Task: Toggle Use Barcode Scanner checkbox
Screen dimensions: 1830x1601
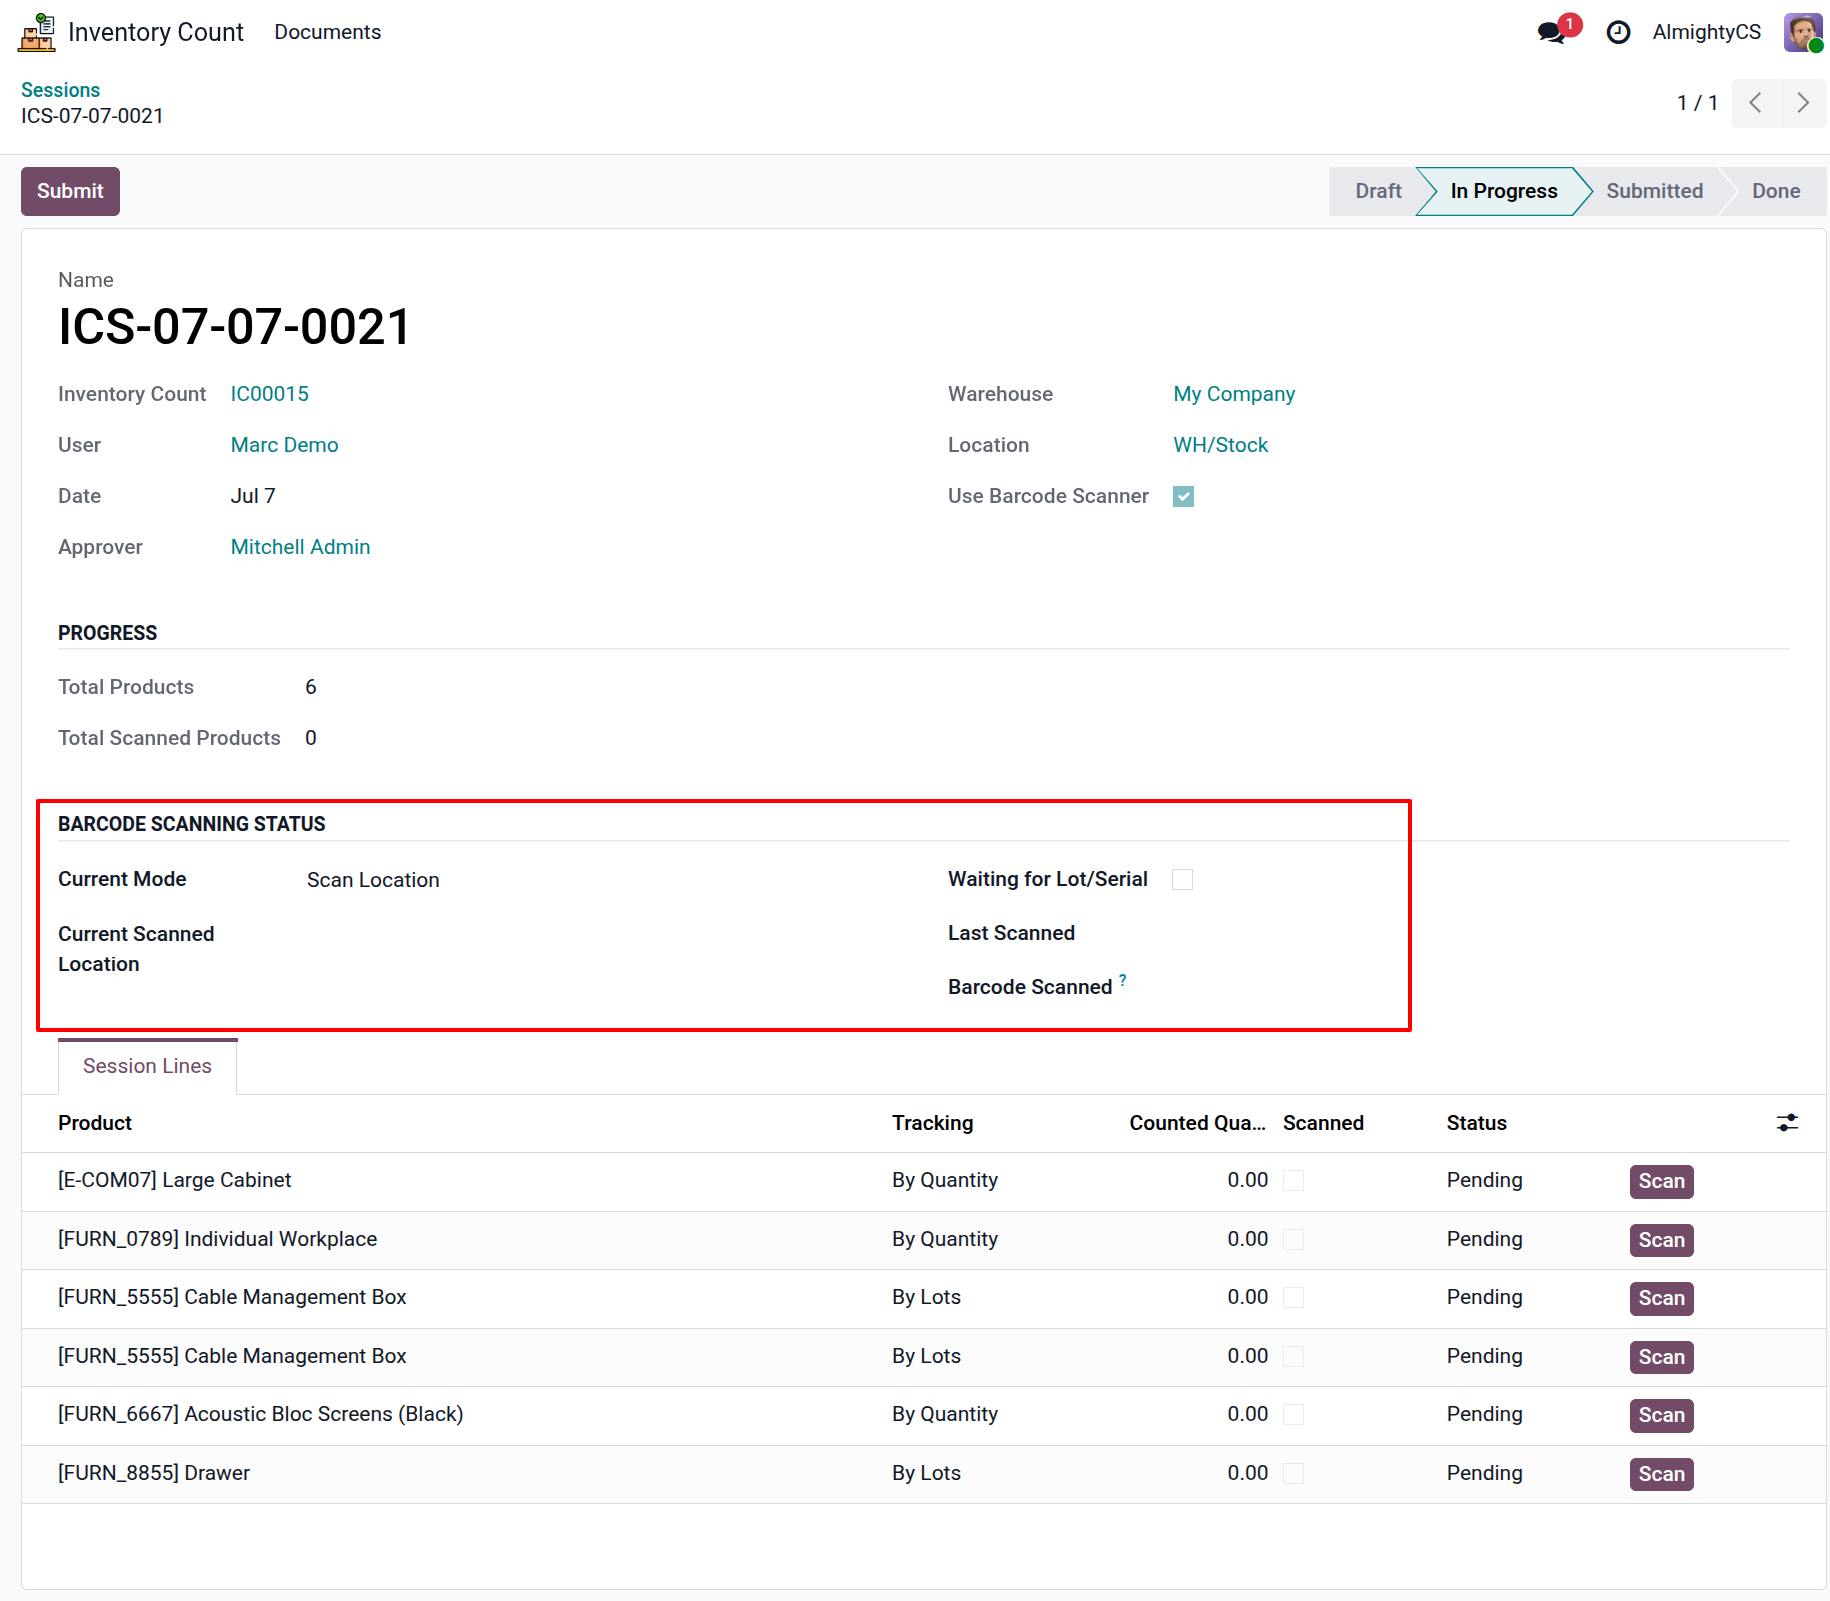Action: click(1183, 496)
